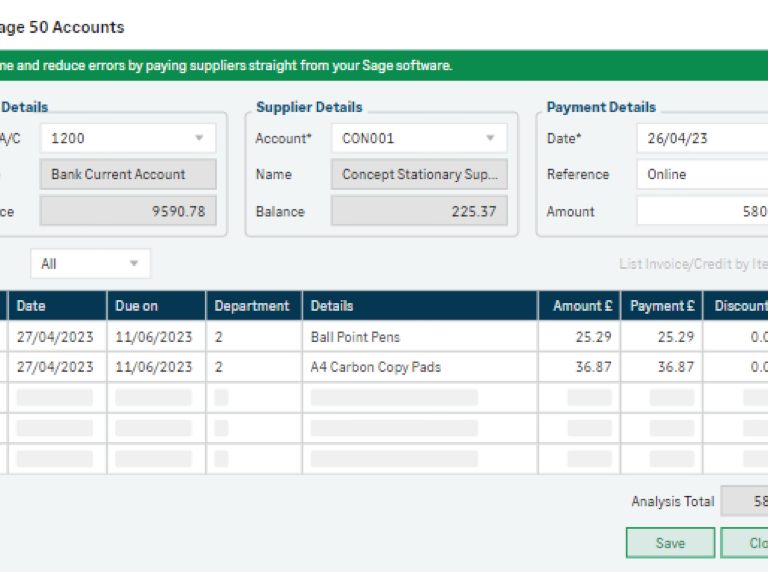Click the 27/04/2023 date in Ball Point Pens row
Screen dimensions: 768x572
pos(57,336)
